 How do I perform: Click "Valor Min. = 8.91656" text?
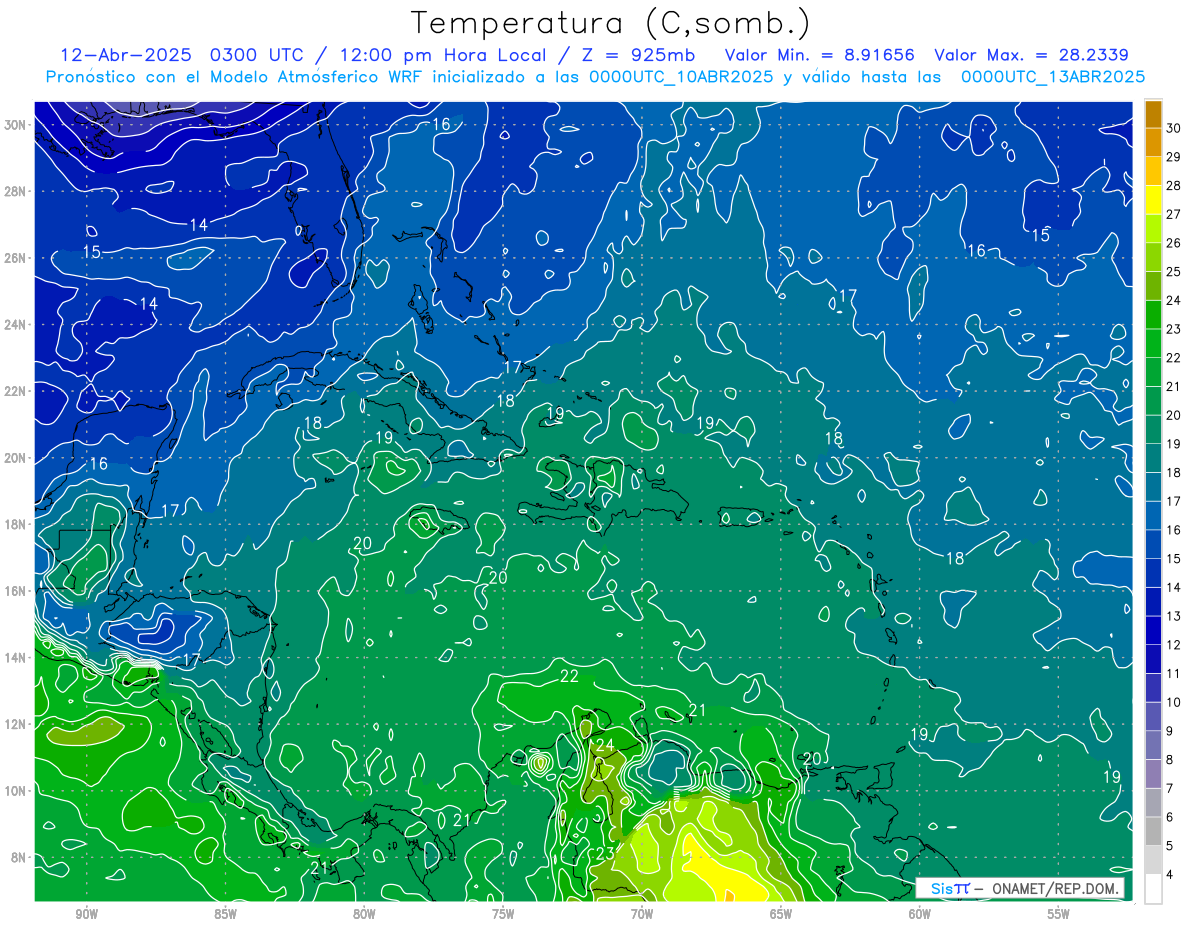(x=820, y=55)
